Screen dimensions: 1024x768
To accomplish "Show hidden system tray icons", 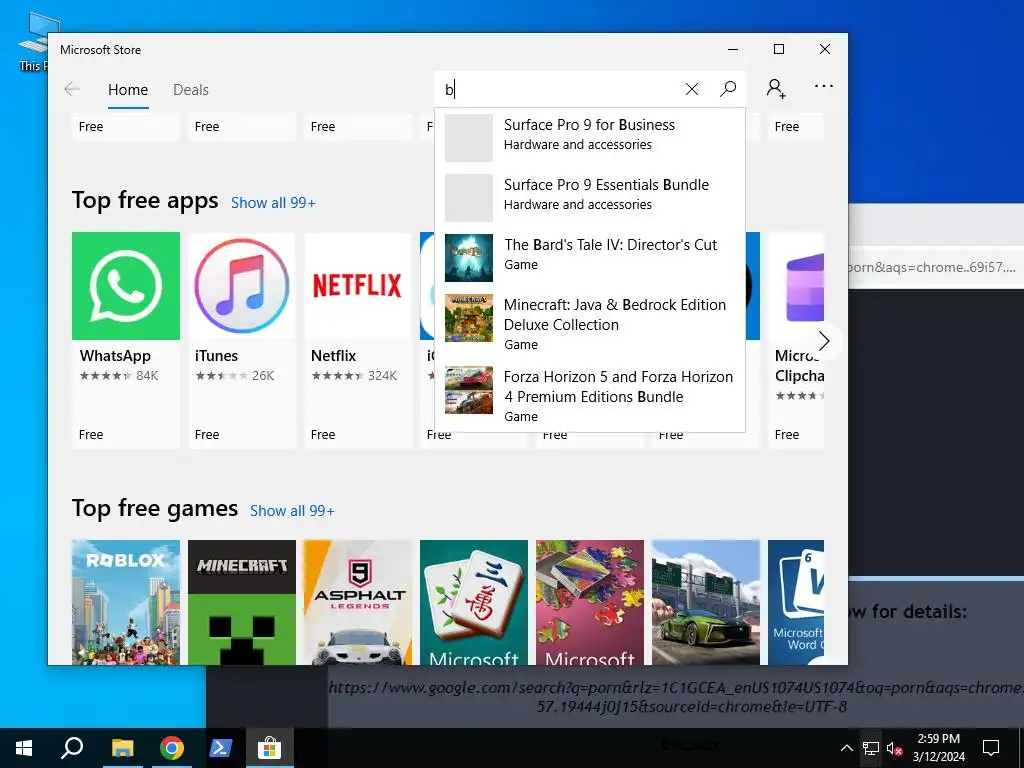I will tap(846, 748).
